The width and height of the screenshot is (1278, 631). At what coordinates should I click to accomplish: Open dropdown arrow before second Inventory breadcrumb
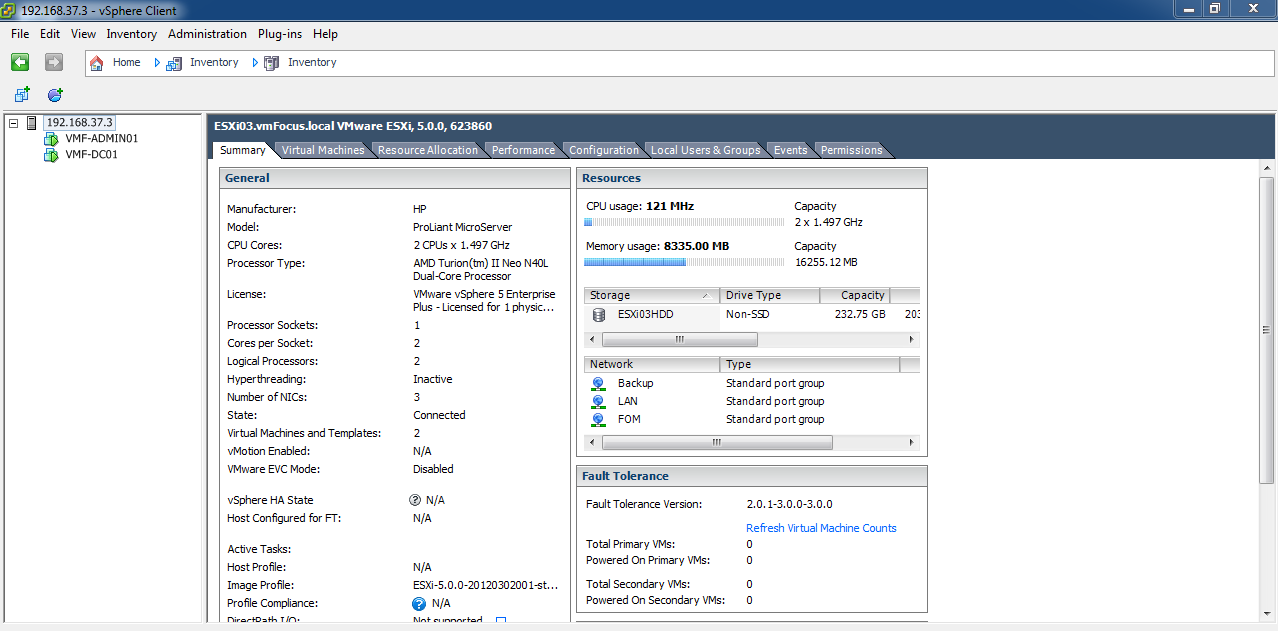[255, 62]
